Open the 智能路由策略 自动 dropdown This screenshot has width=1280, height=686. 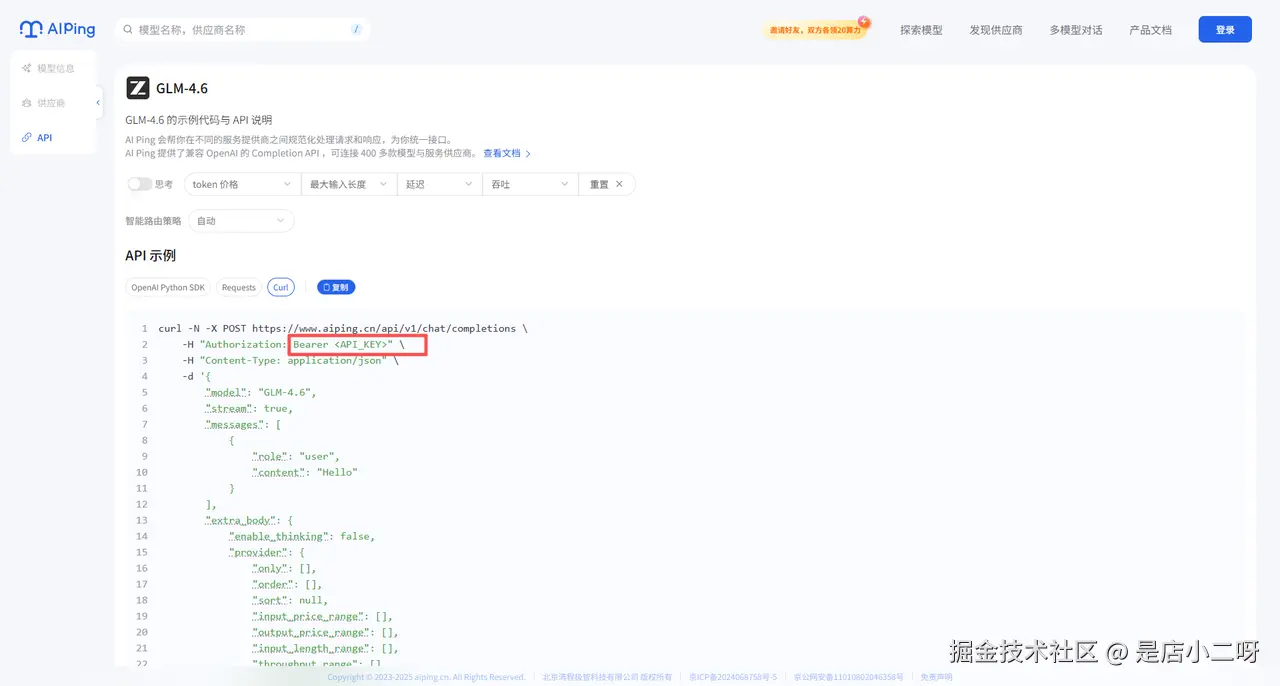click(241, 221)
